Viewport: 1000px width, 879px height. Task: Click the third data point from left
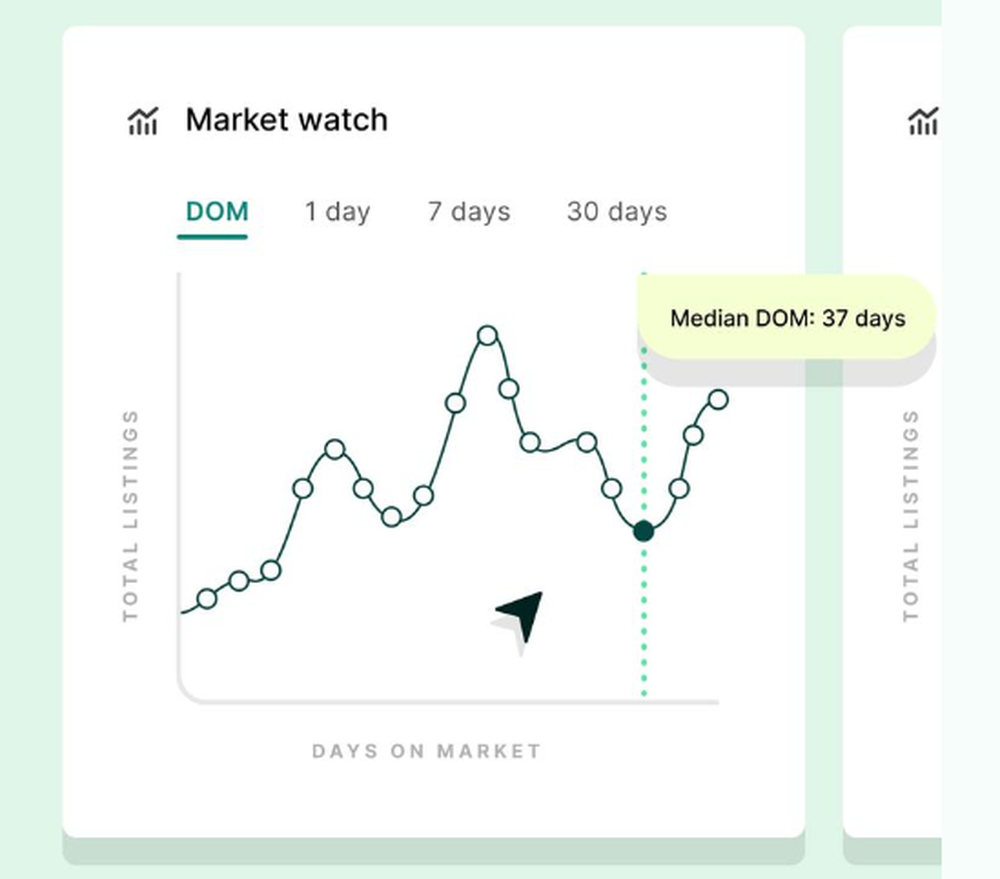(x=271, y=570)
